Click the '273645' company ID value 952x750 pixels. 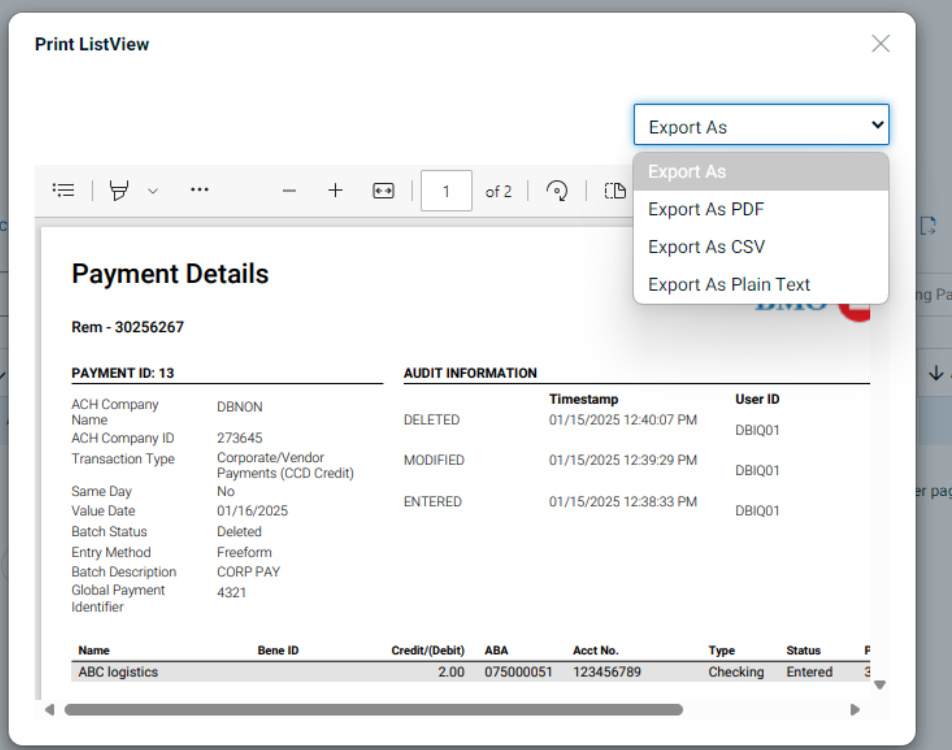coord(240,438)
